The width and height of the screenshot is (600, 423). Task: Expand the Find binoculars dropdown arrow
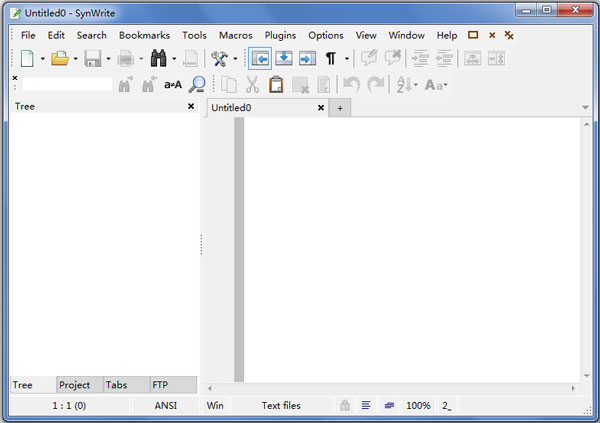click(174, 59)
